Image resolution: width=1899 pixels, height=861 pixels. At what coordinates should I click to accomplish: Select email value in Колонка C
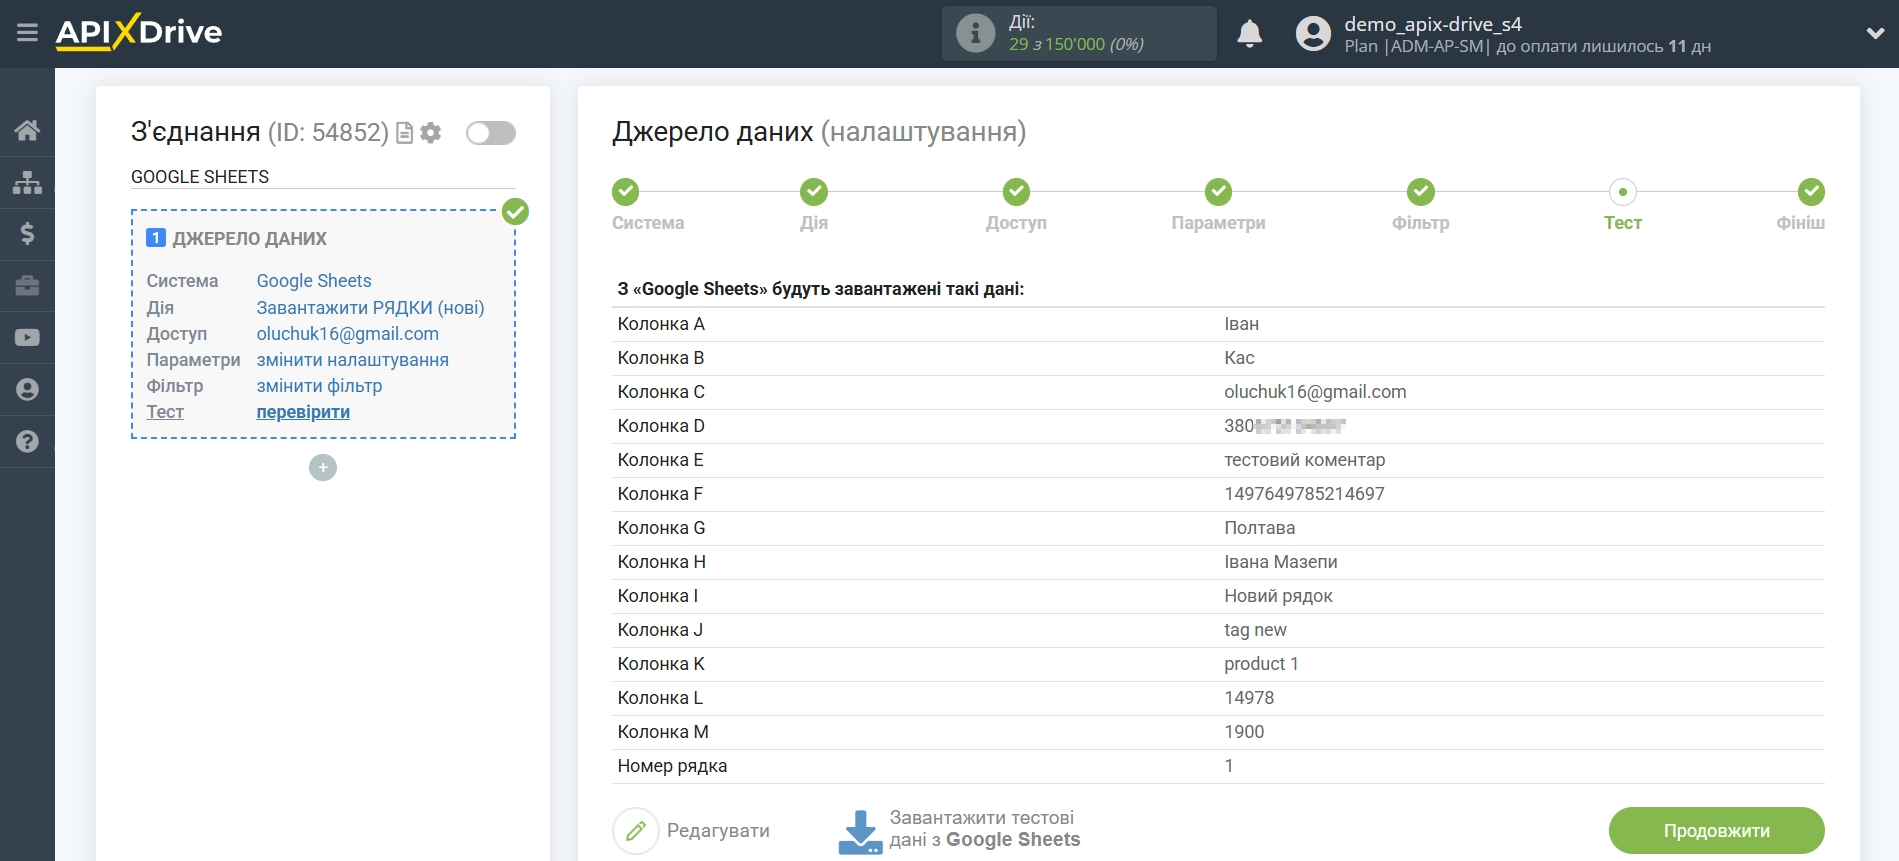pyautogui.click(x=1315, y=392)
